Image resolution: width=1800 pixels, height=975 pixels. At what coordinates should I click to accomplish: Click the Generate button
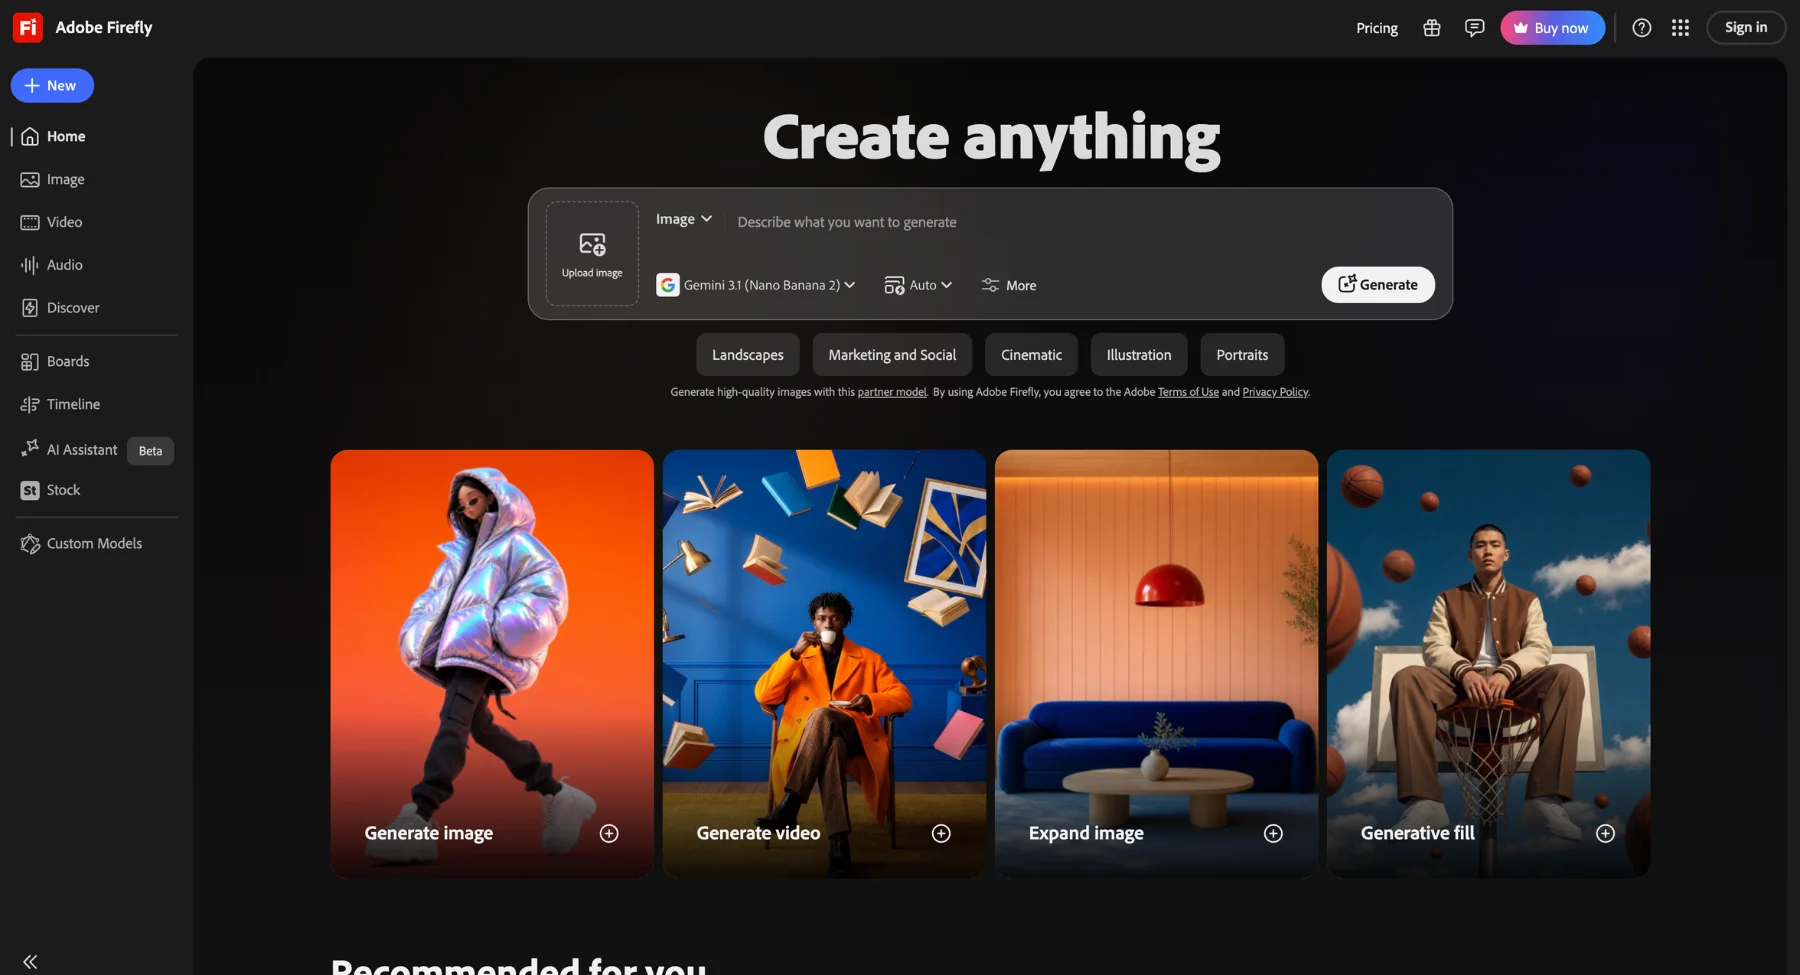pyautogui.click(x=1378, y=285)
